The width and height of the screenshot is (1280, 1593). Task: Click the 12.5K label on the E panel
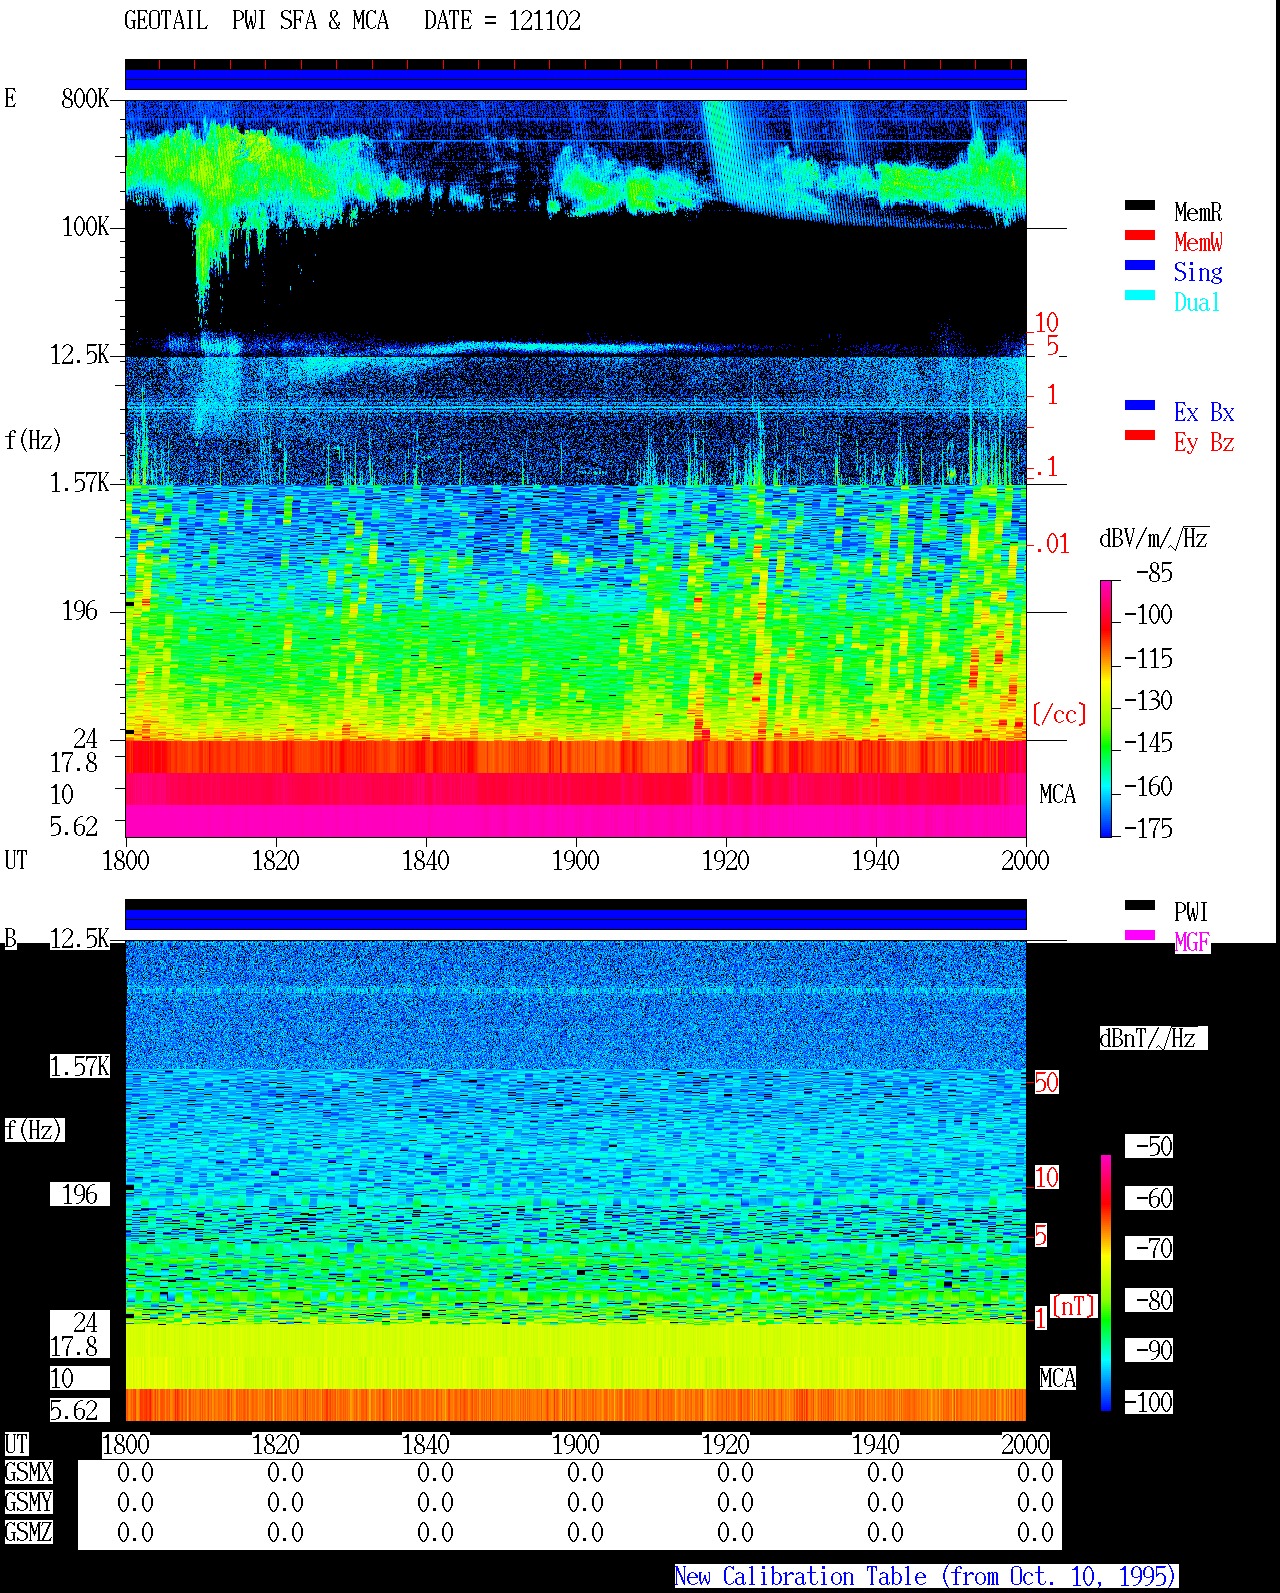click(x=79, y=354)
